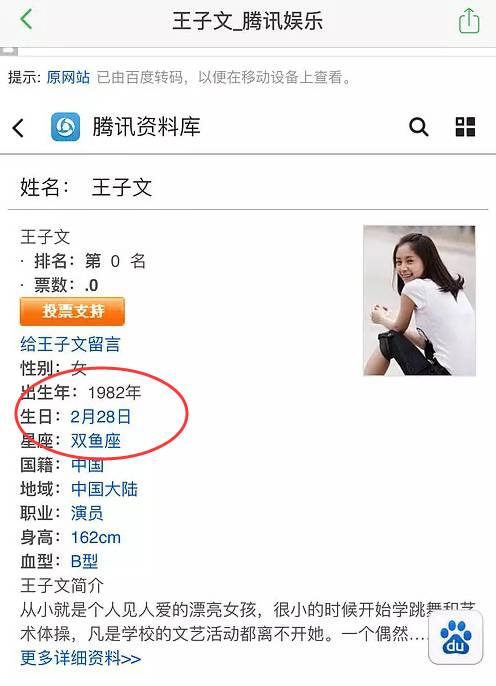The height and width of the screenshot is (686, 496).
Task: Open the 162cm height link
Action: pyautogui.click(x=96, y=537)
